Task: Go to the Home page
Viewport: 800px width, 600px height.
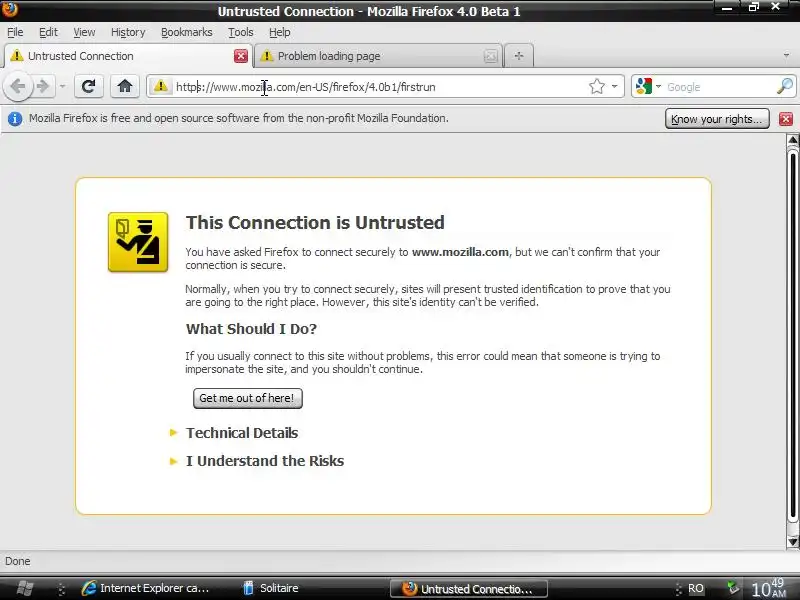Action: 124,86
